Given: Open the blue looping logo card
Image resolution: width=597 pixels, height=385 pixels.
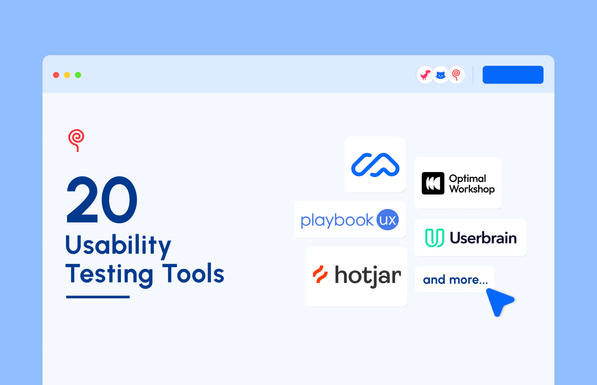Looking at the screenshot, I should 375,165.
